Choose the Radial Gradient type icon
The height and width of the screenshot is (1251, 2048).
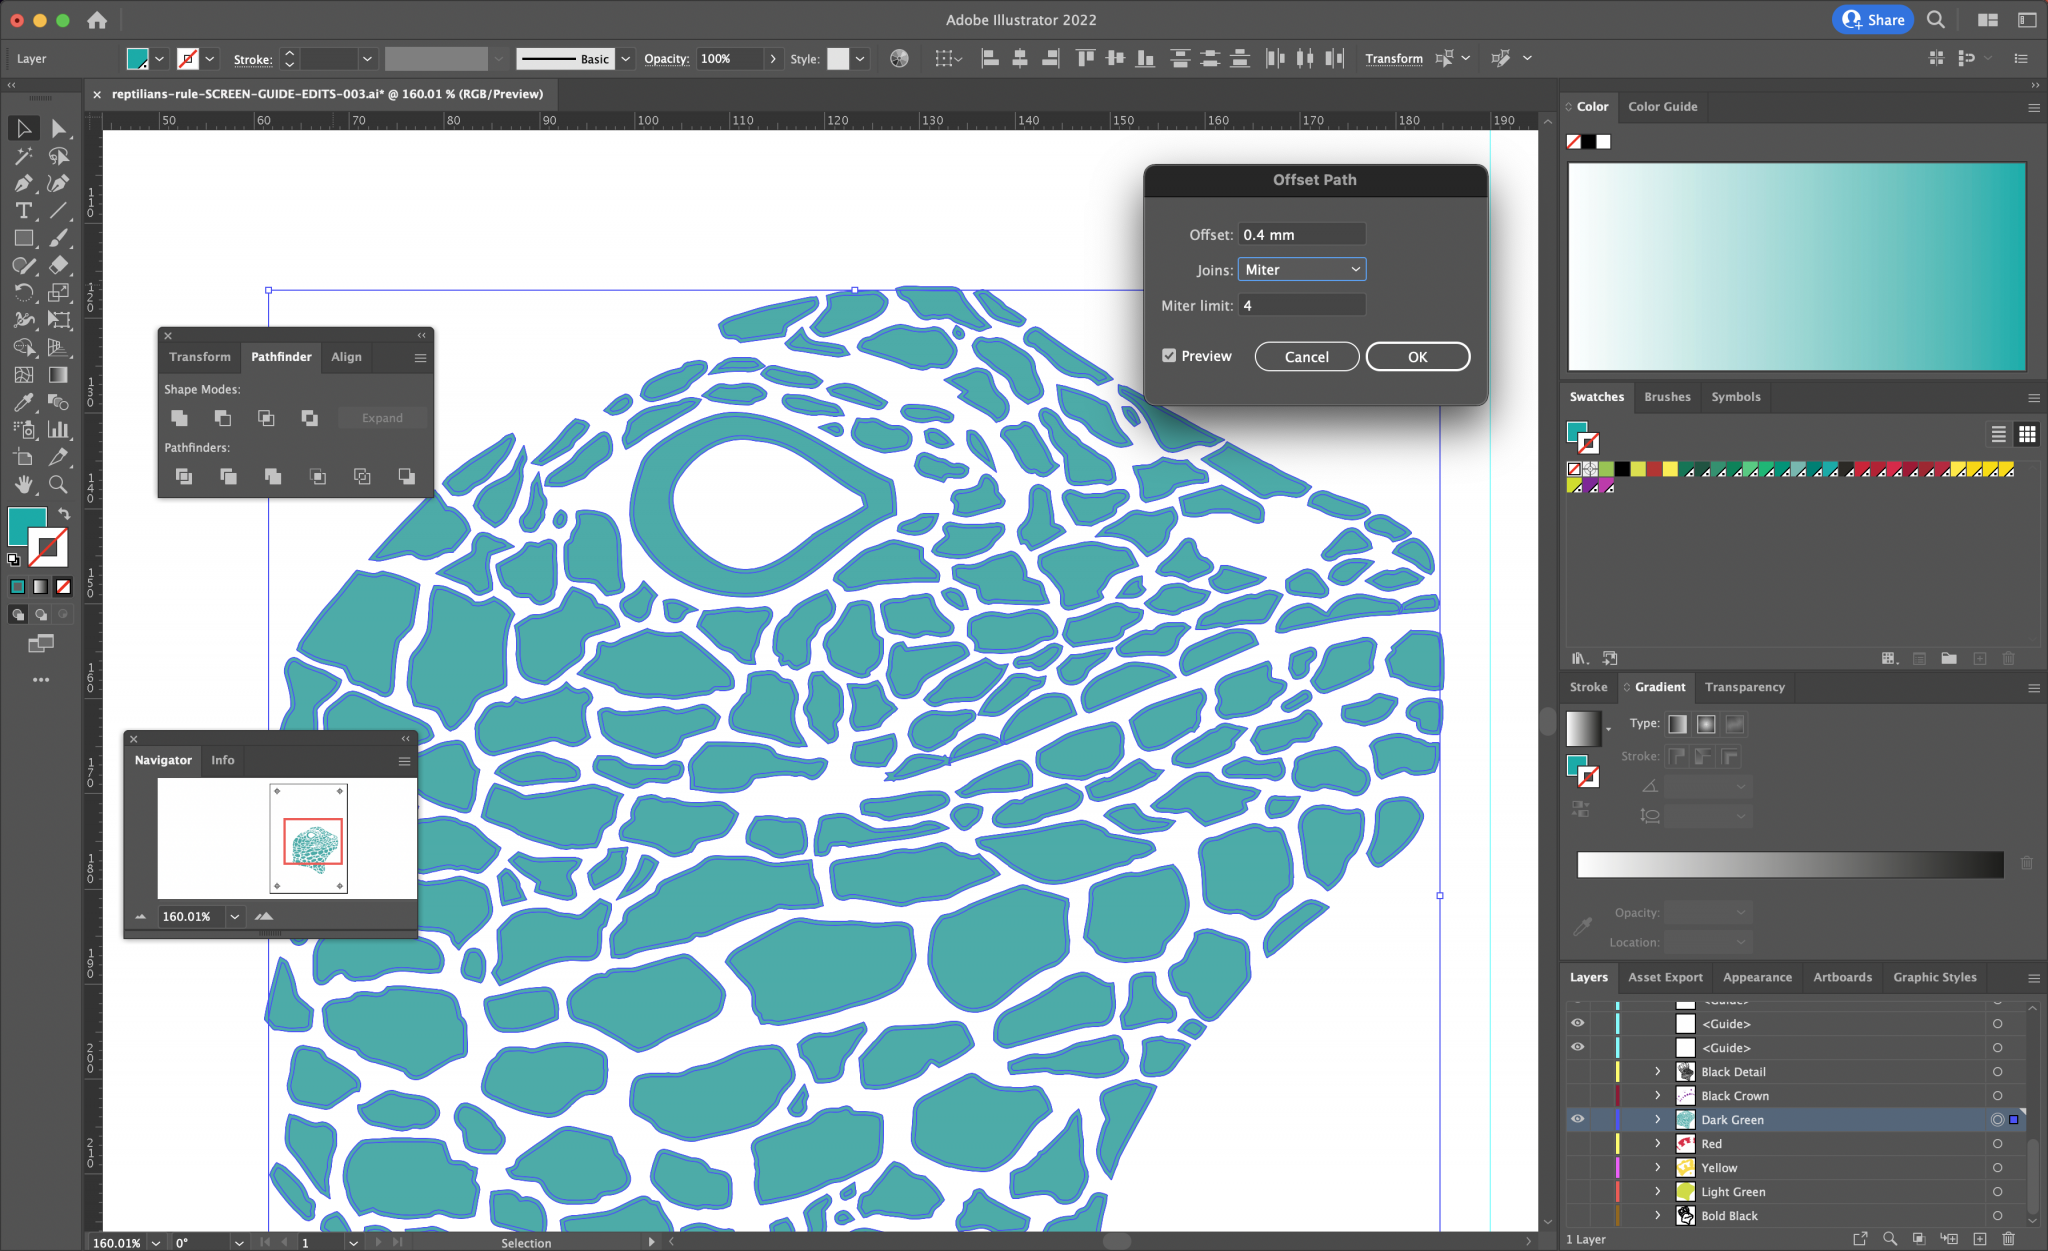[1706, 724]
